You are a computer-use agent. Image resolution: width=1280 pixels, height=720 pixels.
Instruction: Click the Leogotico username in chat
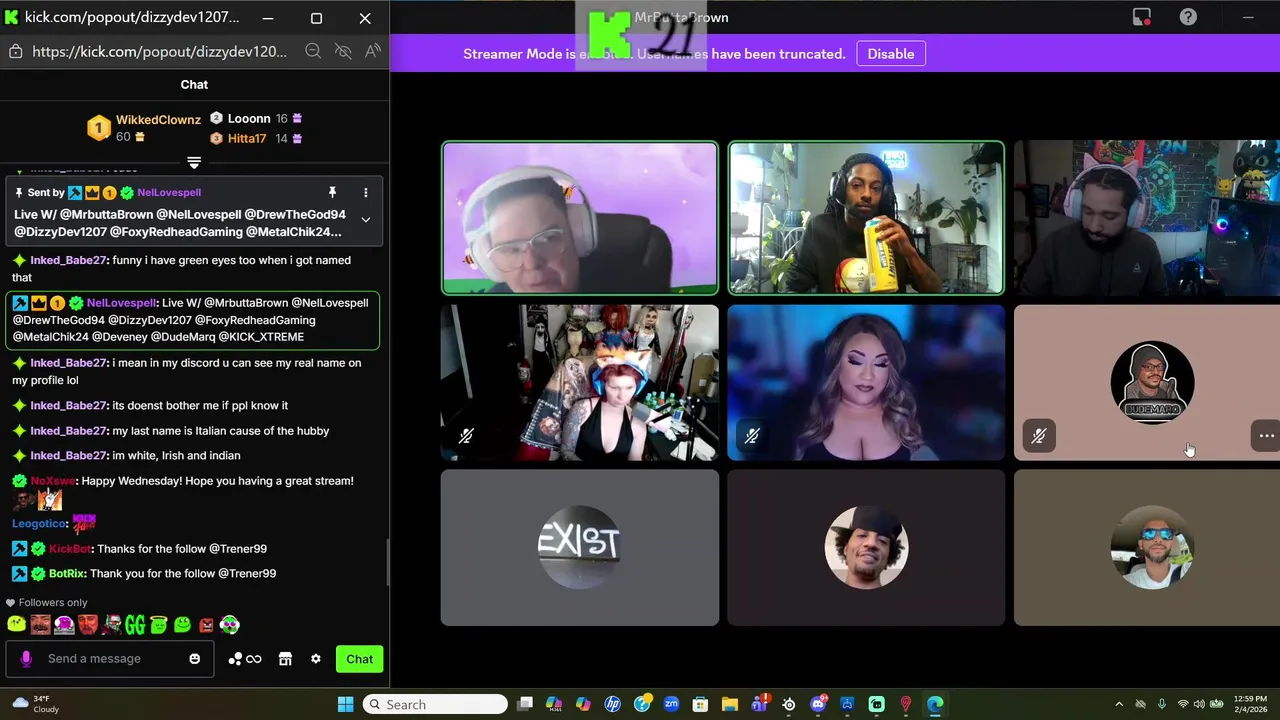[39, 523]
